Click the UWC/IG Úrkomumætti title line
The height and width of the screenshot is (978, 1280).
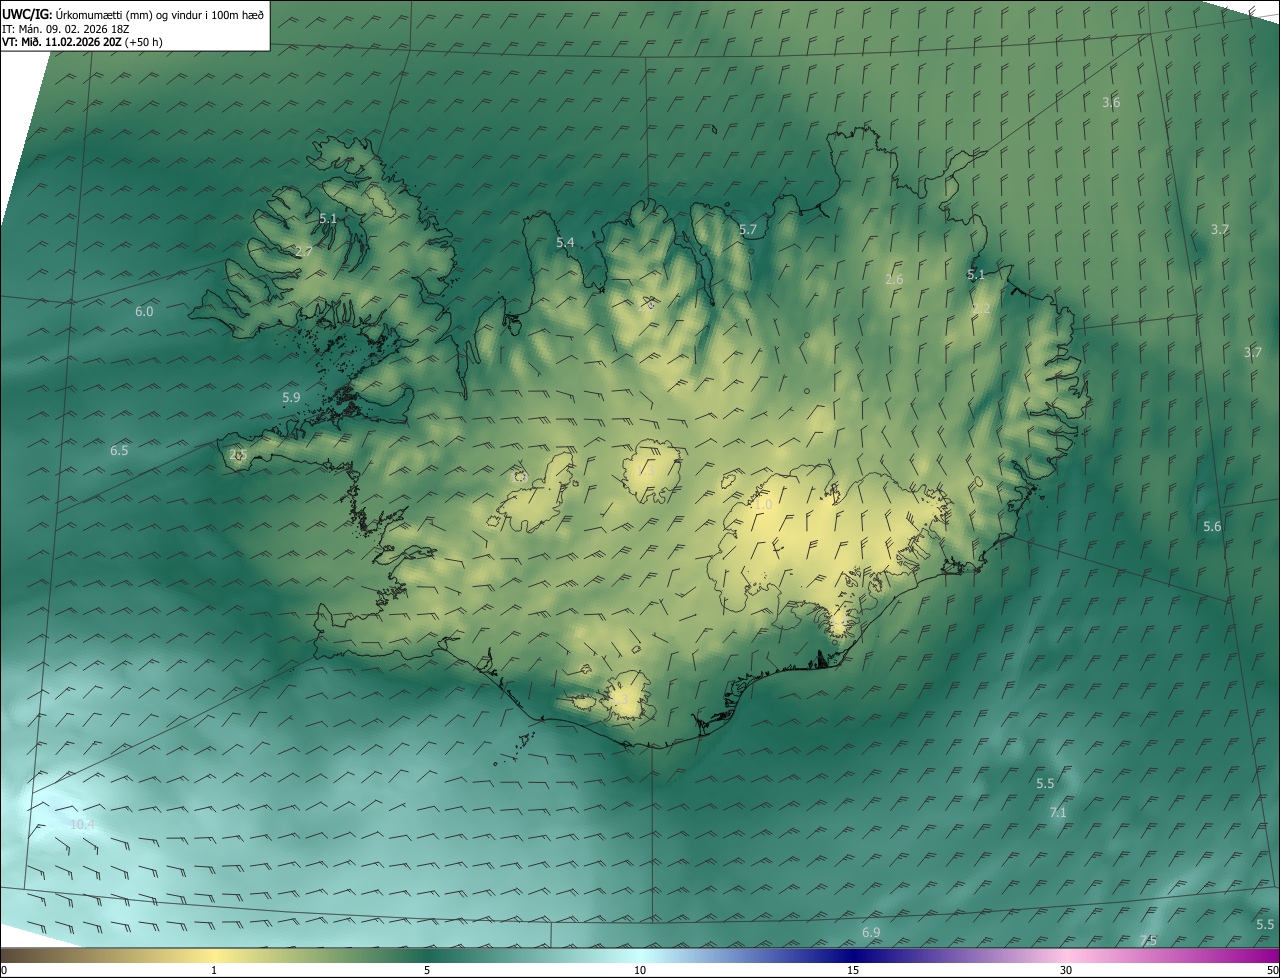click(x=133, y=14)
